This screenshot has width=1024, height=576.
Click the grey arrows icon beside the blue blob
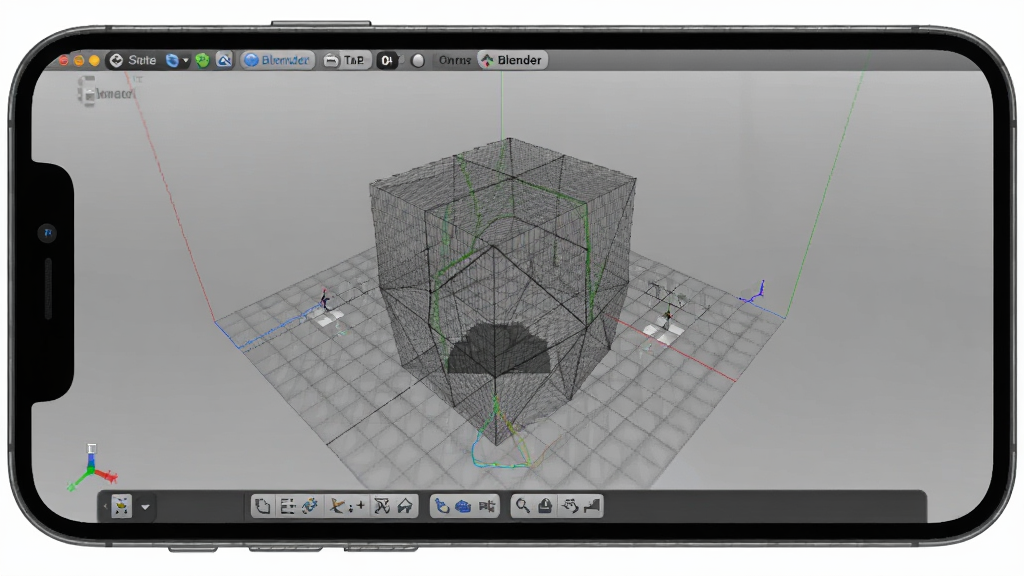tap(487, 506)
